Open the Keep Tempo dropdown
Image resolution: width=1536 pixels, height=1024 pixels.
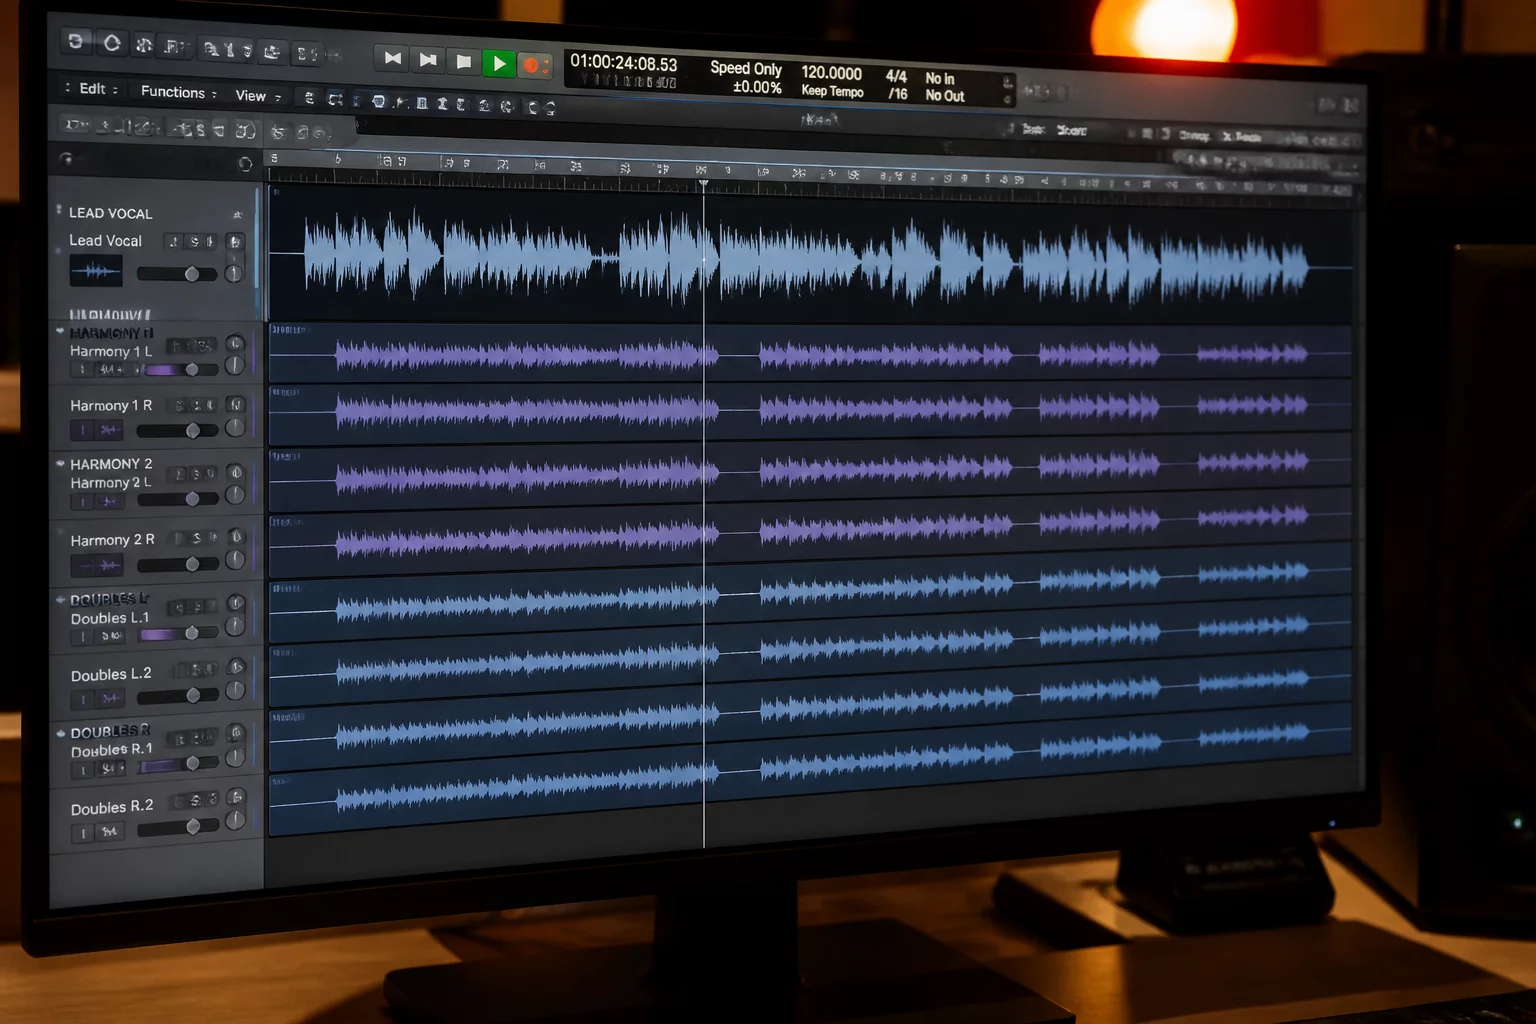pos(832,91)
